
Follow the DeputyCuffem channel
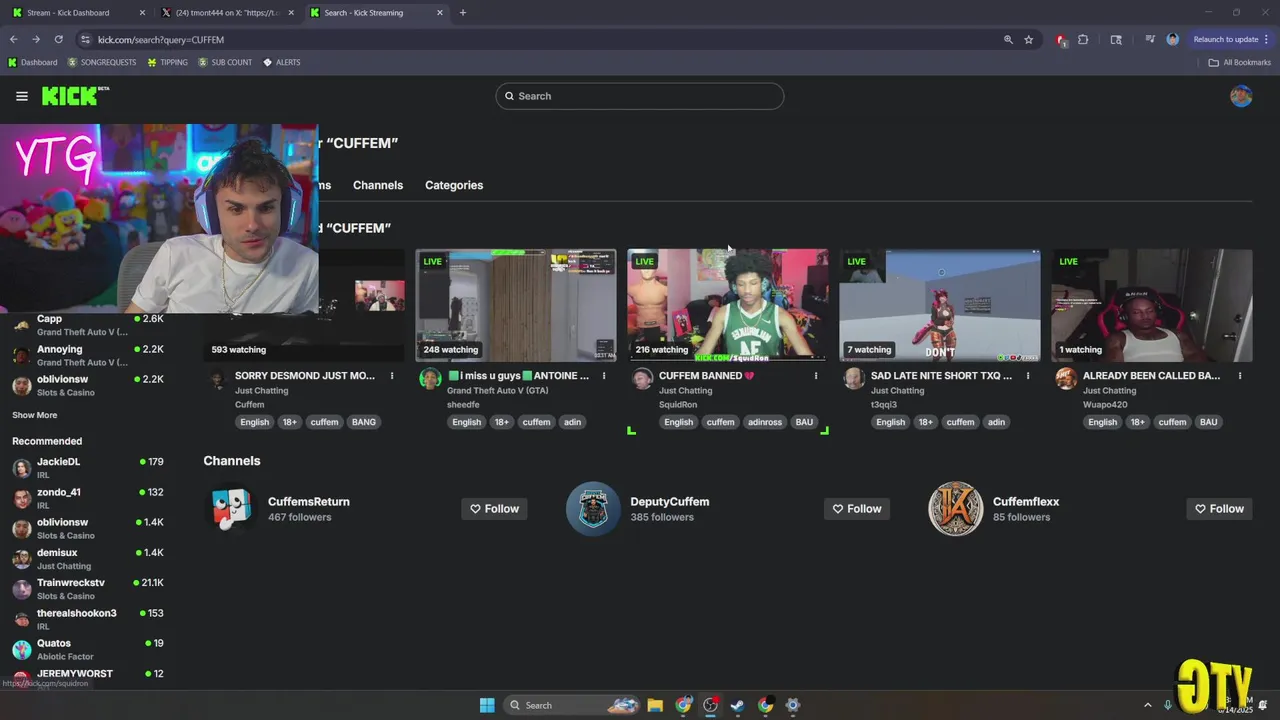pyautogui.click(x=857, y=509)
